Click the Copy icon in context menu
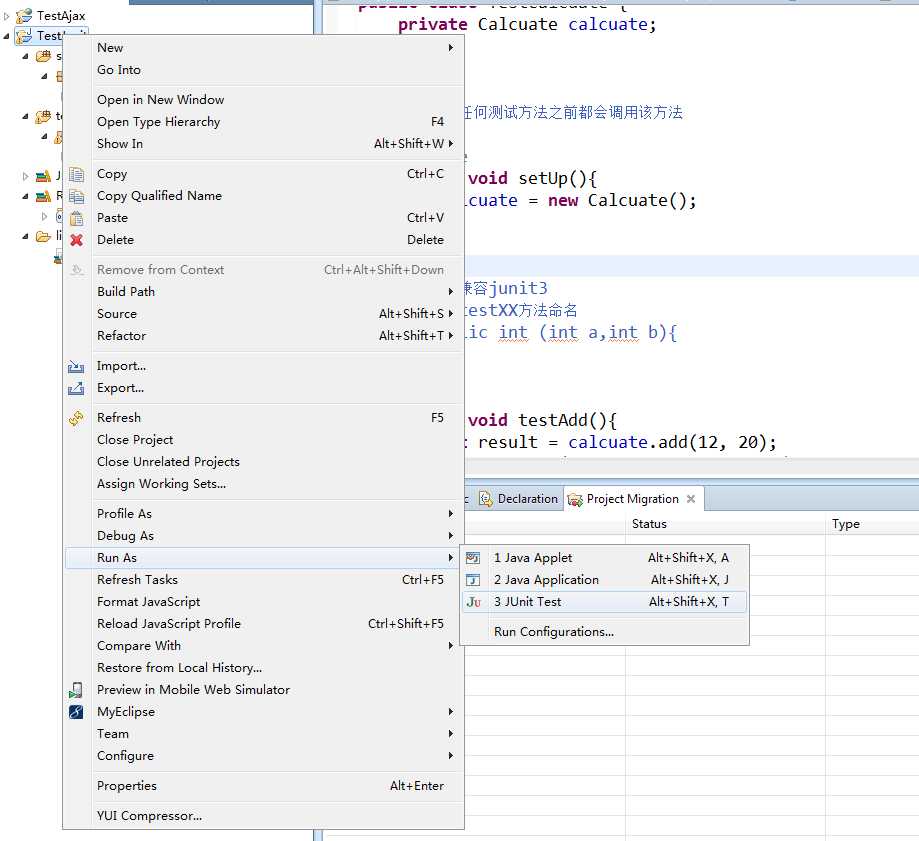Screen dimensions: 919x841 coord(76,174)
